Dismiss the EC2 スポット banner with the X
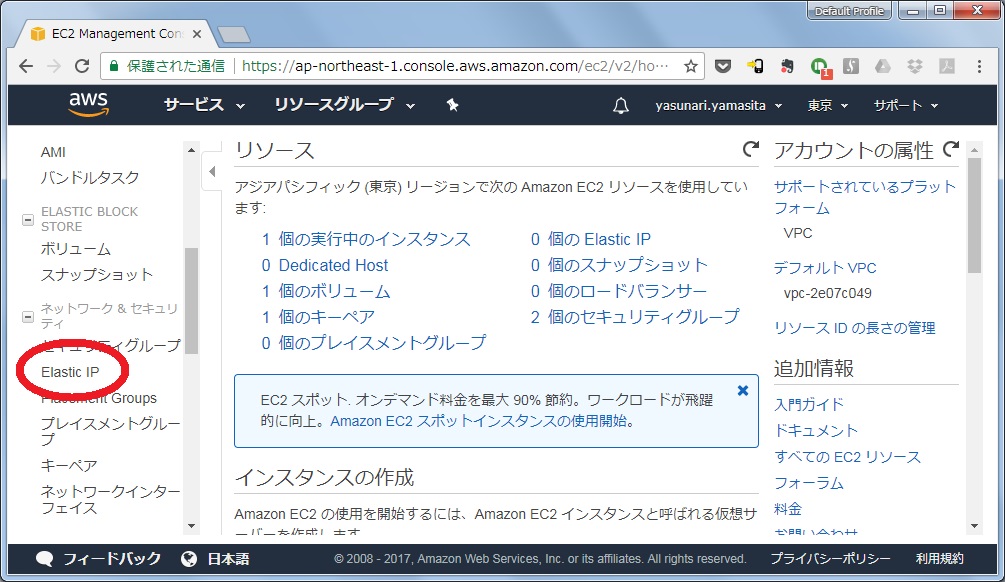Image resolution: width=1005 pixels, height=582 pixels. tap(743, 390)
